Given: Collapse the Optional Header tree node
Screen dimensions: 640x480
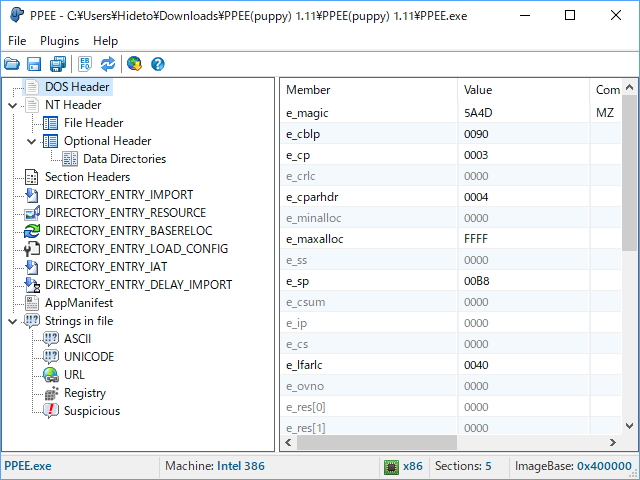Looking at the screenshot, I should coord(32,141).
